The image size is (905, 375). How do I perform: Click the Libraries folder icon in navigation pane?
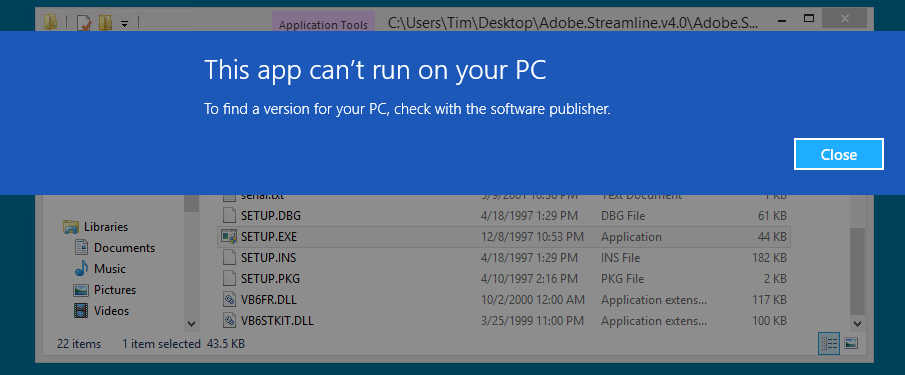(x=71, y=227)
